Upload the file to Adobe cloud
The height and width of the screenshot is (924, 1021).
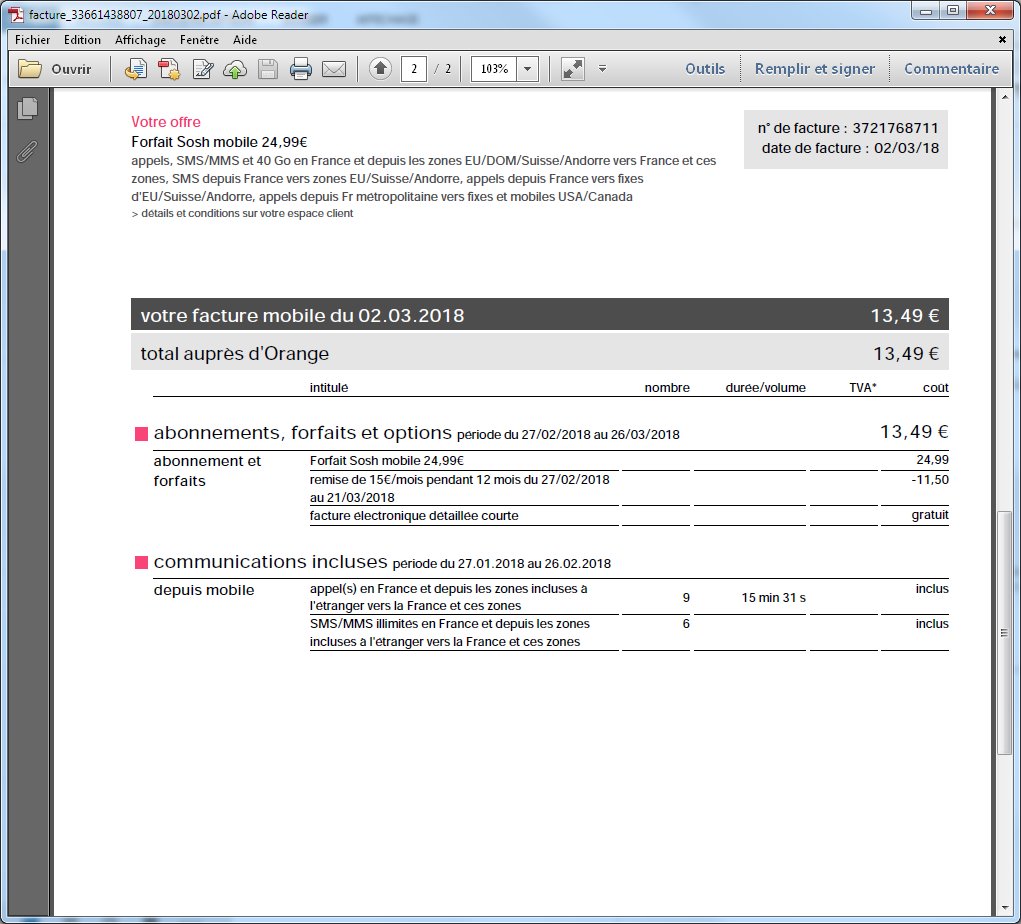pos(233,69)
